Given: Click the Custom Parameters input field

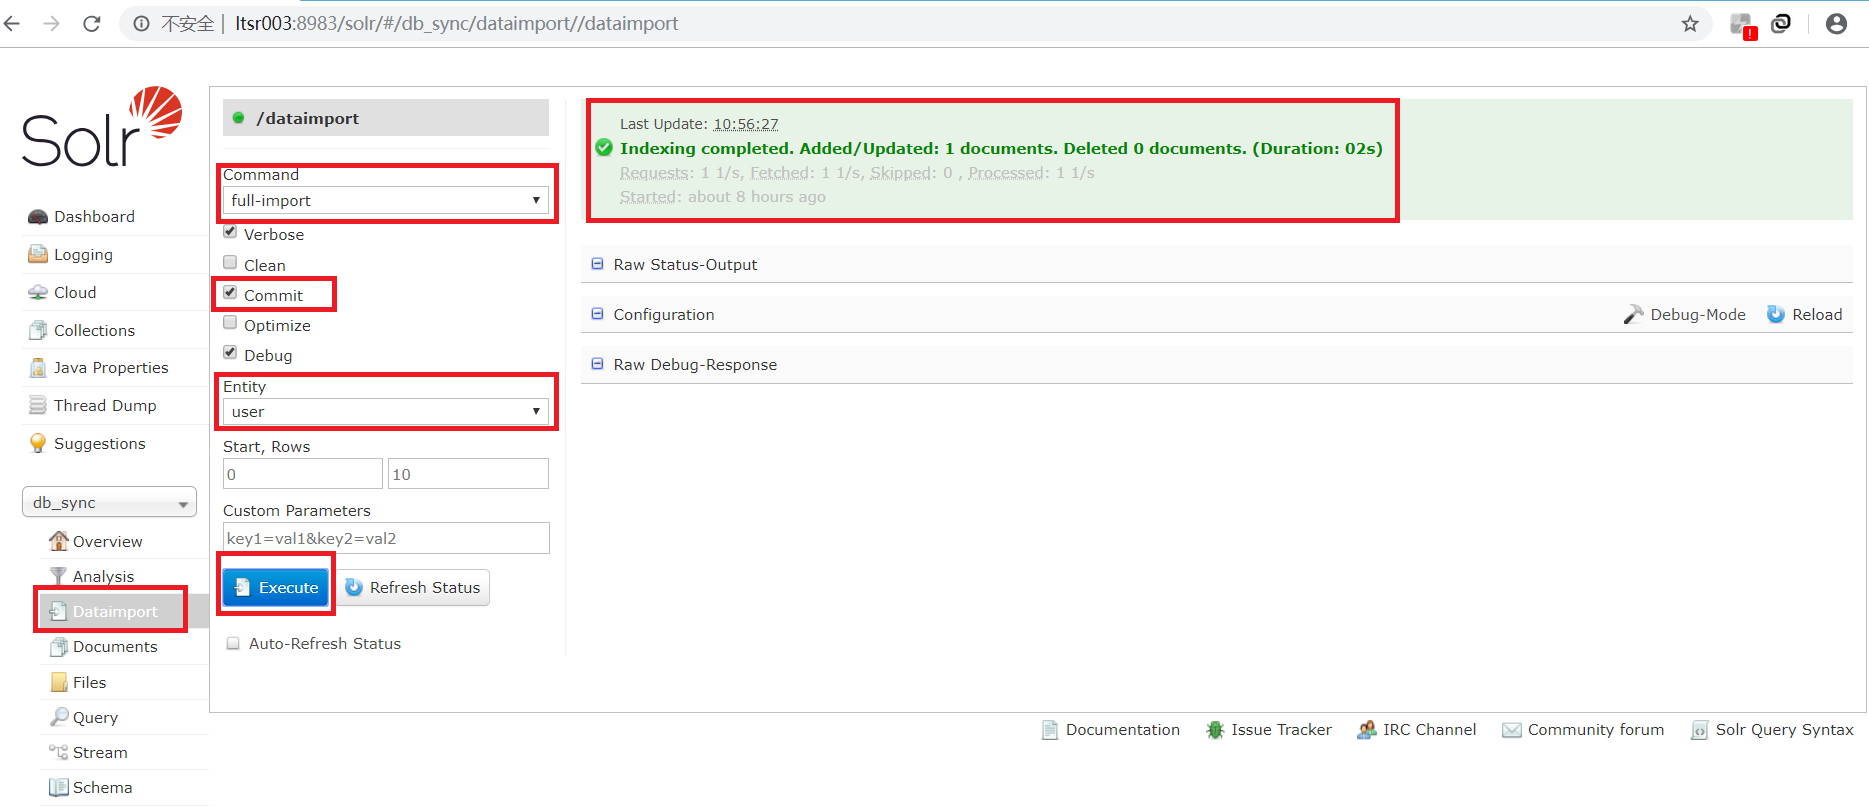Looking at the screenshot, I should [386, 538].
